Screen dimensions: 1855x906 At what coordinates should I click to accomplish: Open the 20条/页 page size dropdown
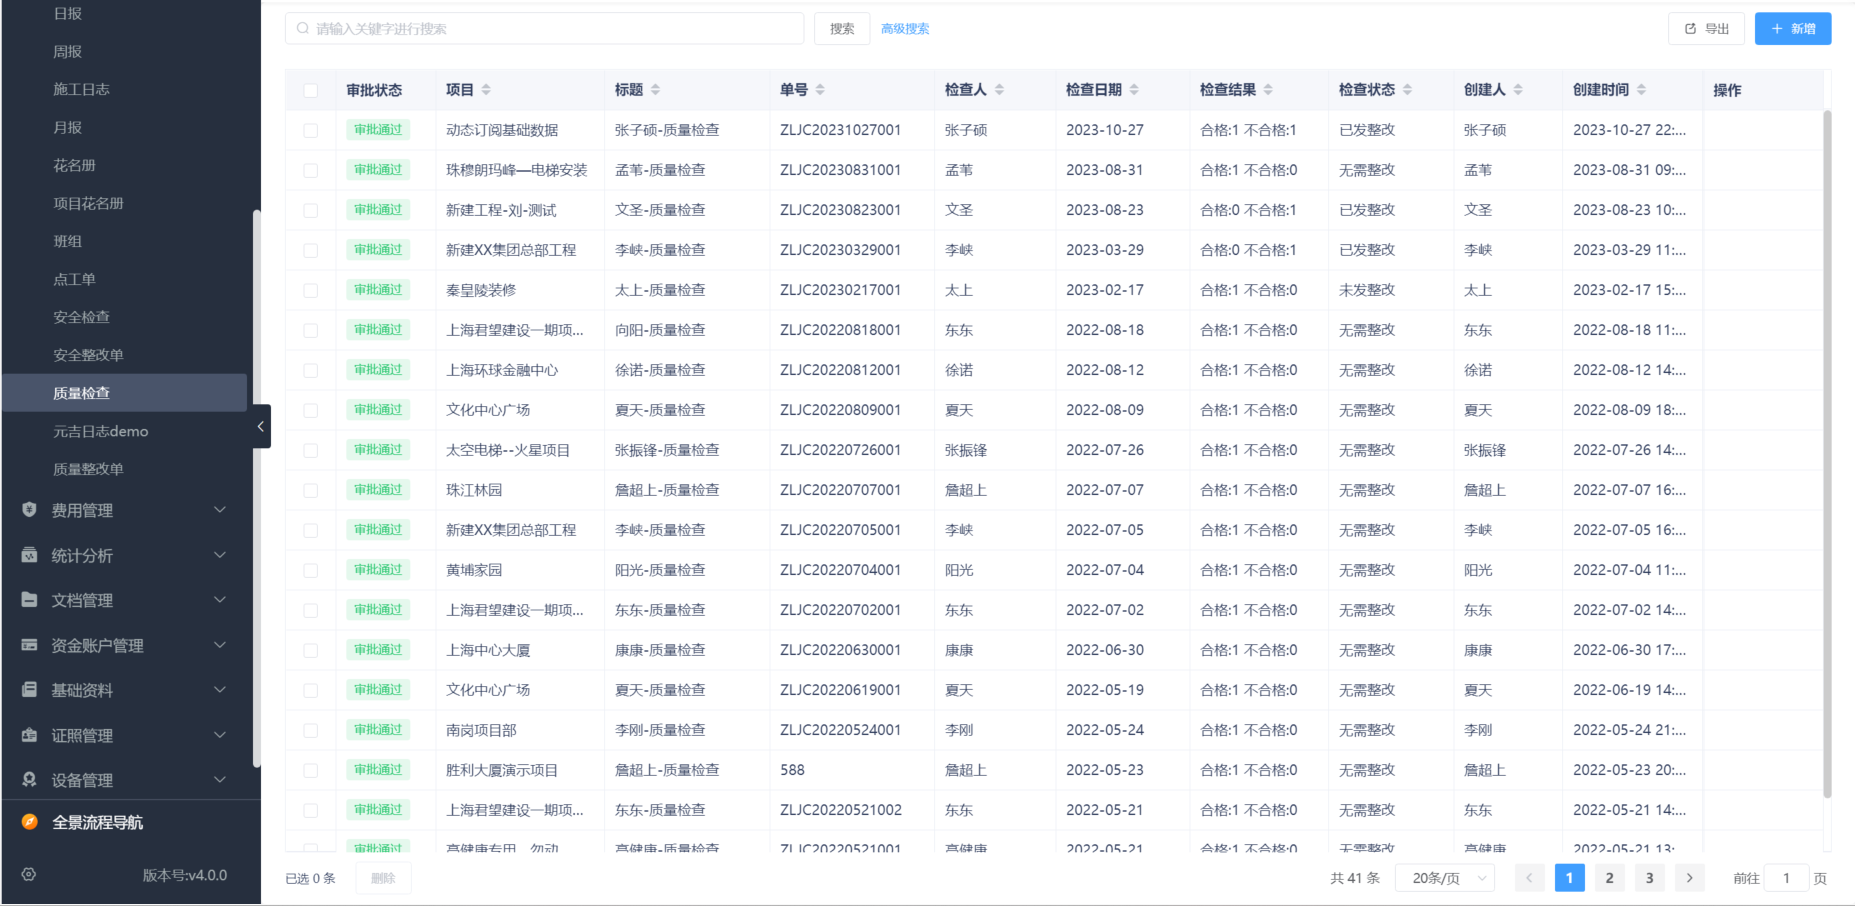click(x=1443, y=877)
